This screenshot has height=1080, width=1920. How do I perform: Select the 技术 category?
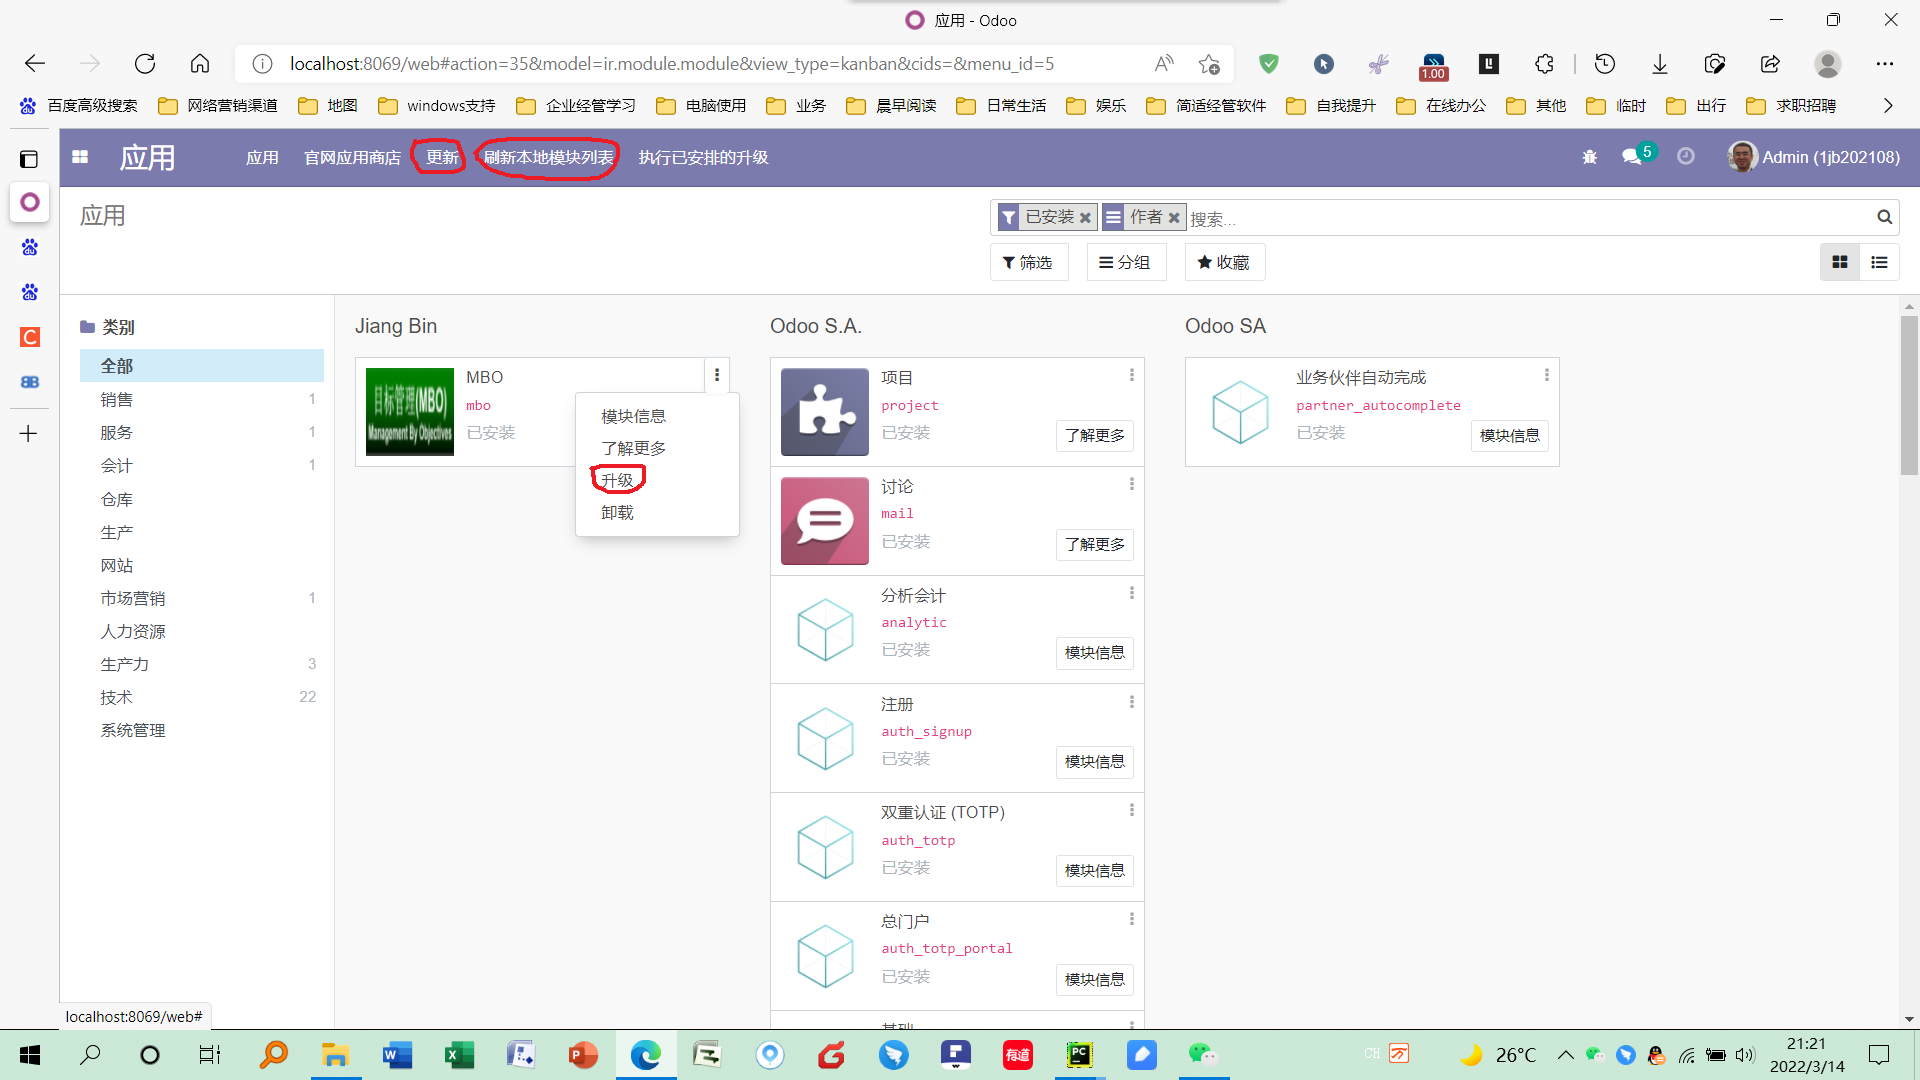(202, 697)
